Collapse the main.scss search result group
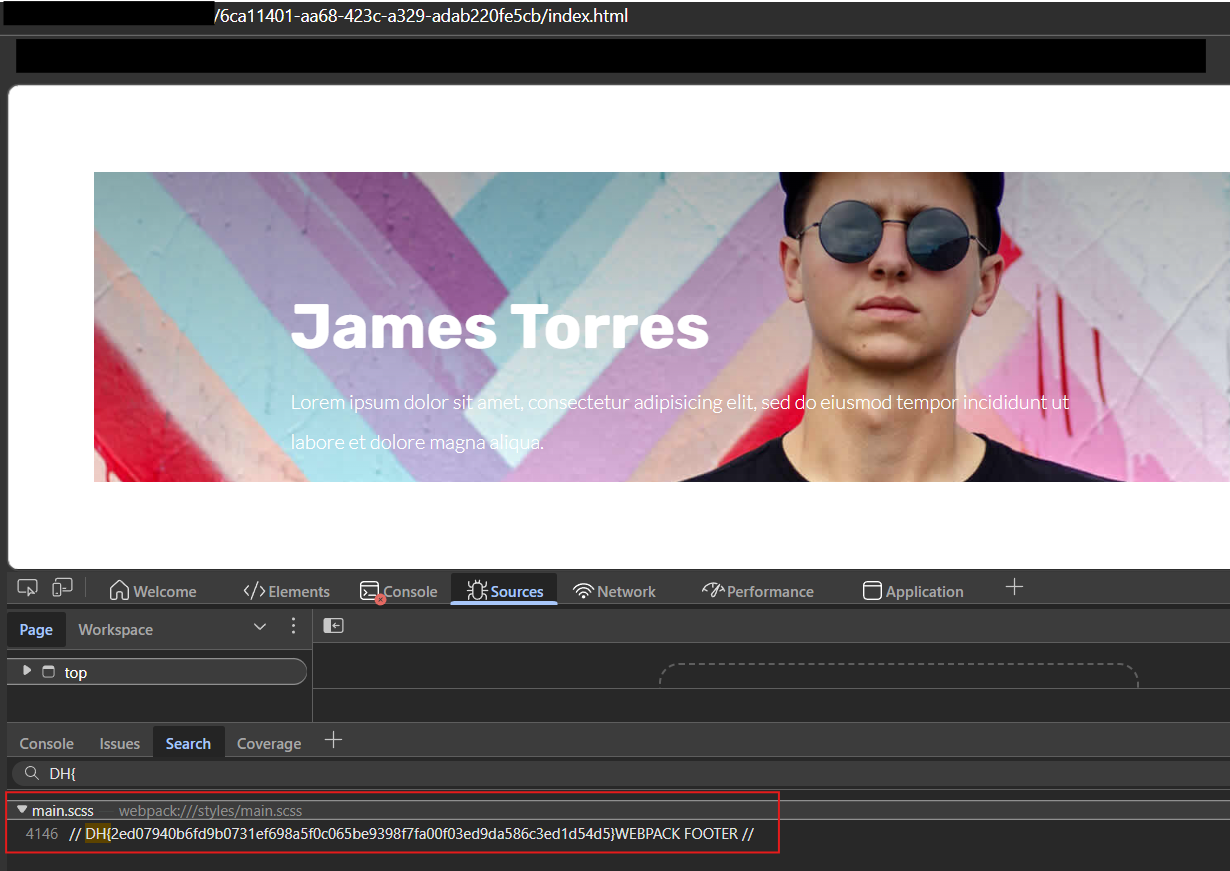The image size is (1230, 871). coord(22,810)
